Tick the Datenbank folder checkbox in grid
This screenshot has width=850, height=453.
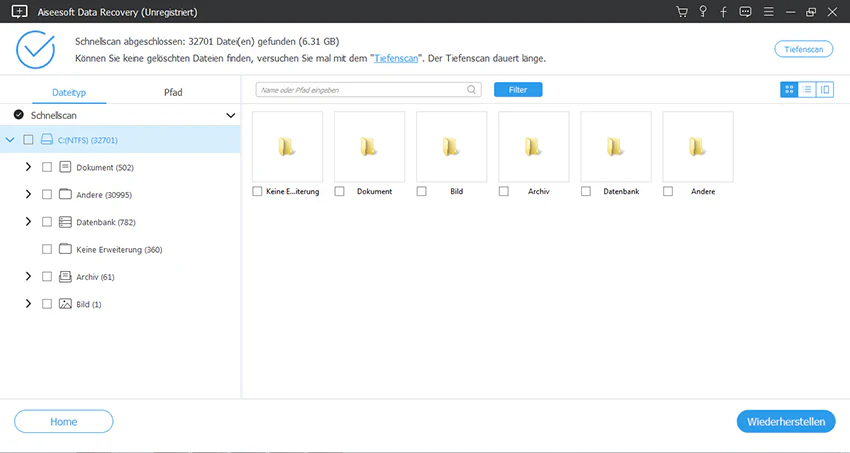586,191
